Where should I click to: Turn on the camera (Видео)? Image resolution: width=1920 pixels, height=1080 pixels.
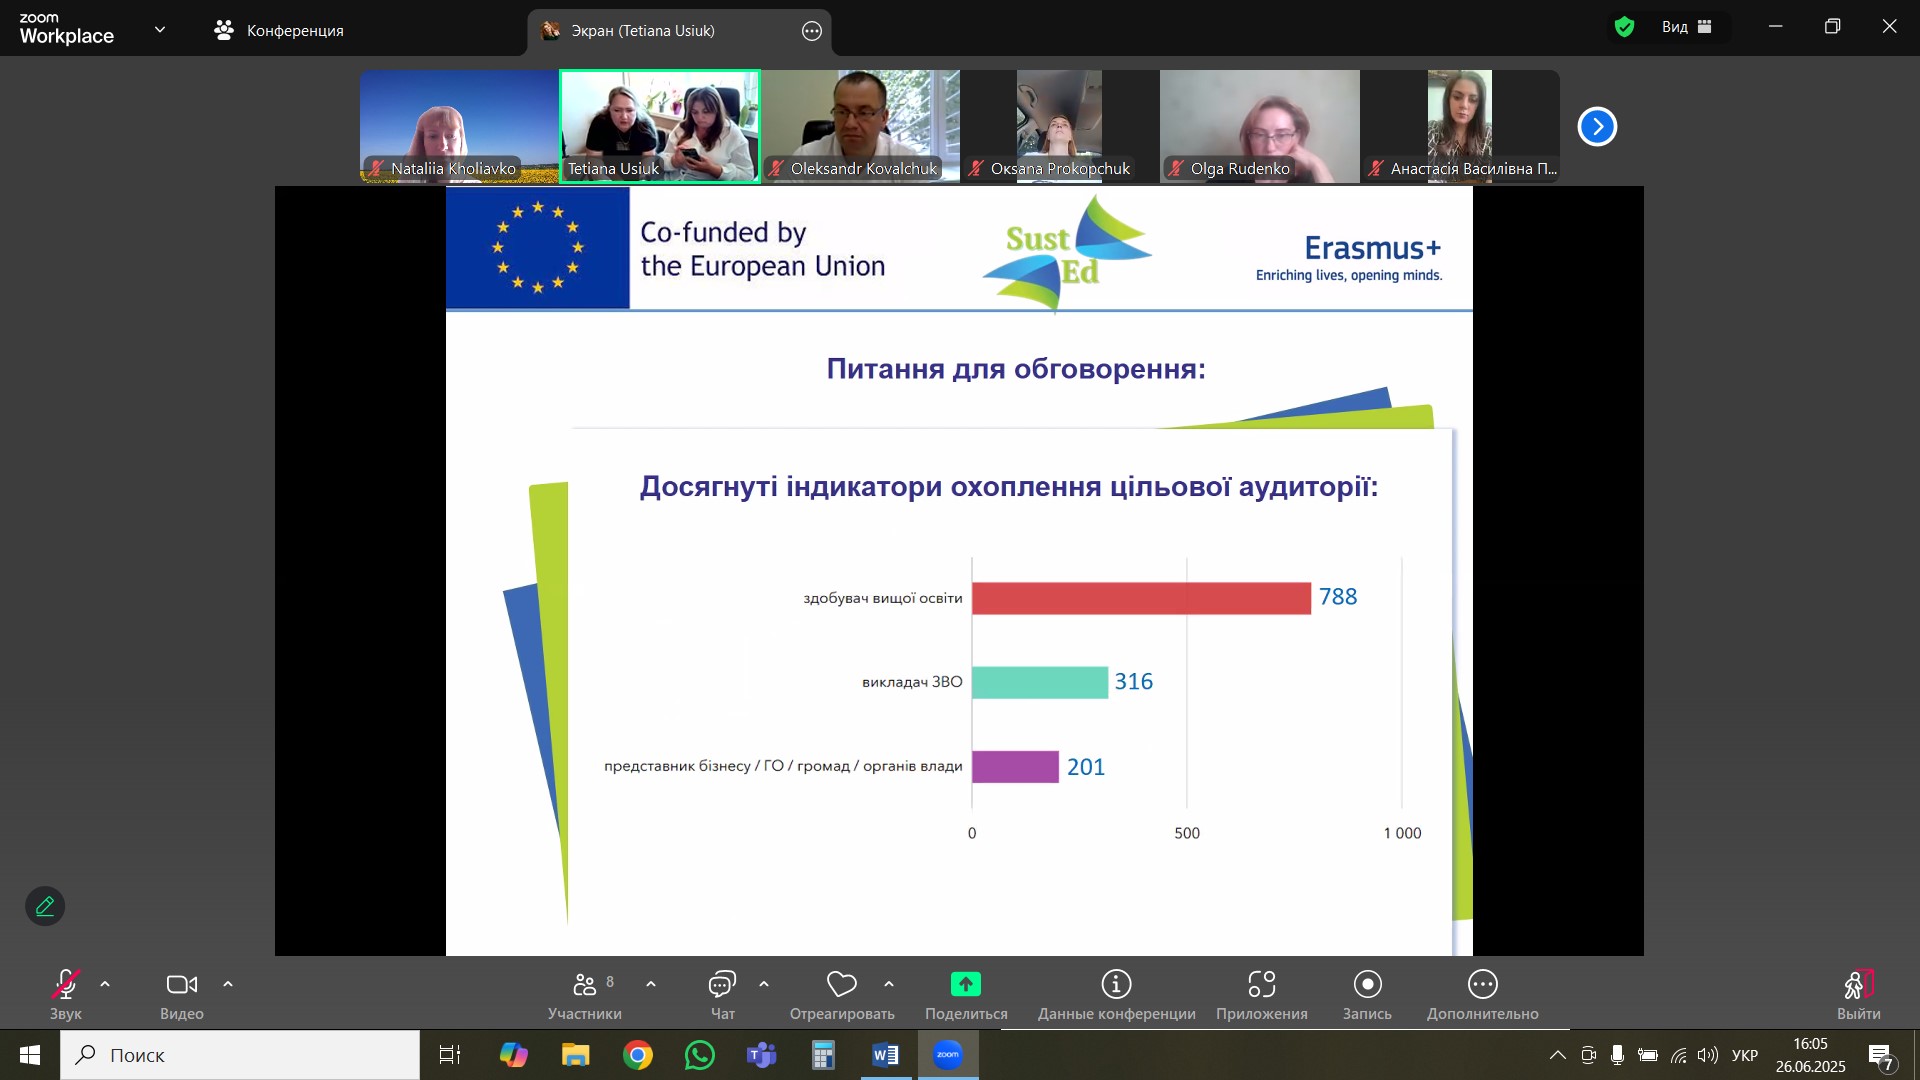tap(181, 986)
